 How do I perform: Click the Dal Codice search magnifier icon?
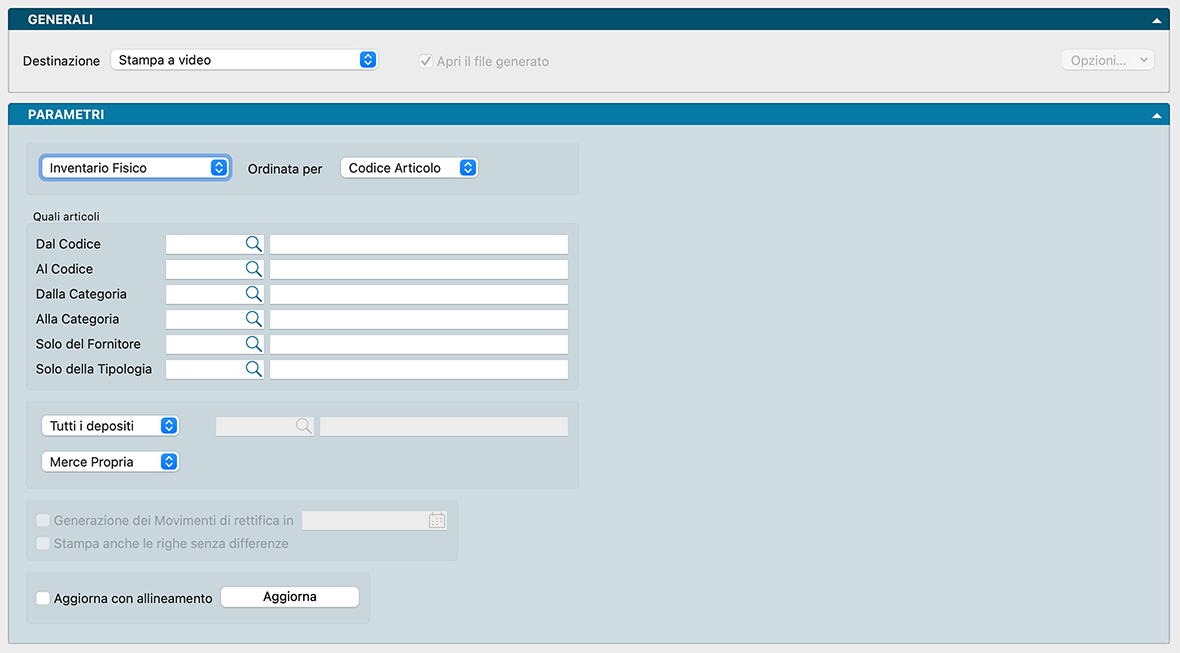[253, 244]
